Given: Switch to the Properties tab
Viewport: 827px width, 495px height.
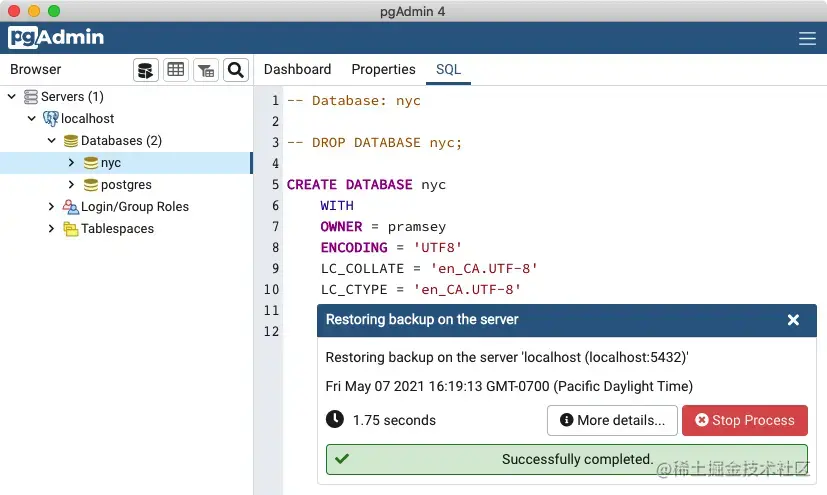Looking at the screenshot, I should pyautogui.click(x=383, y=70).
